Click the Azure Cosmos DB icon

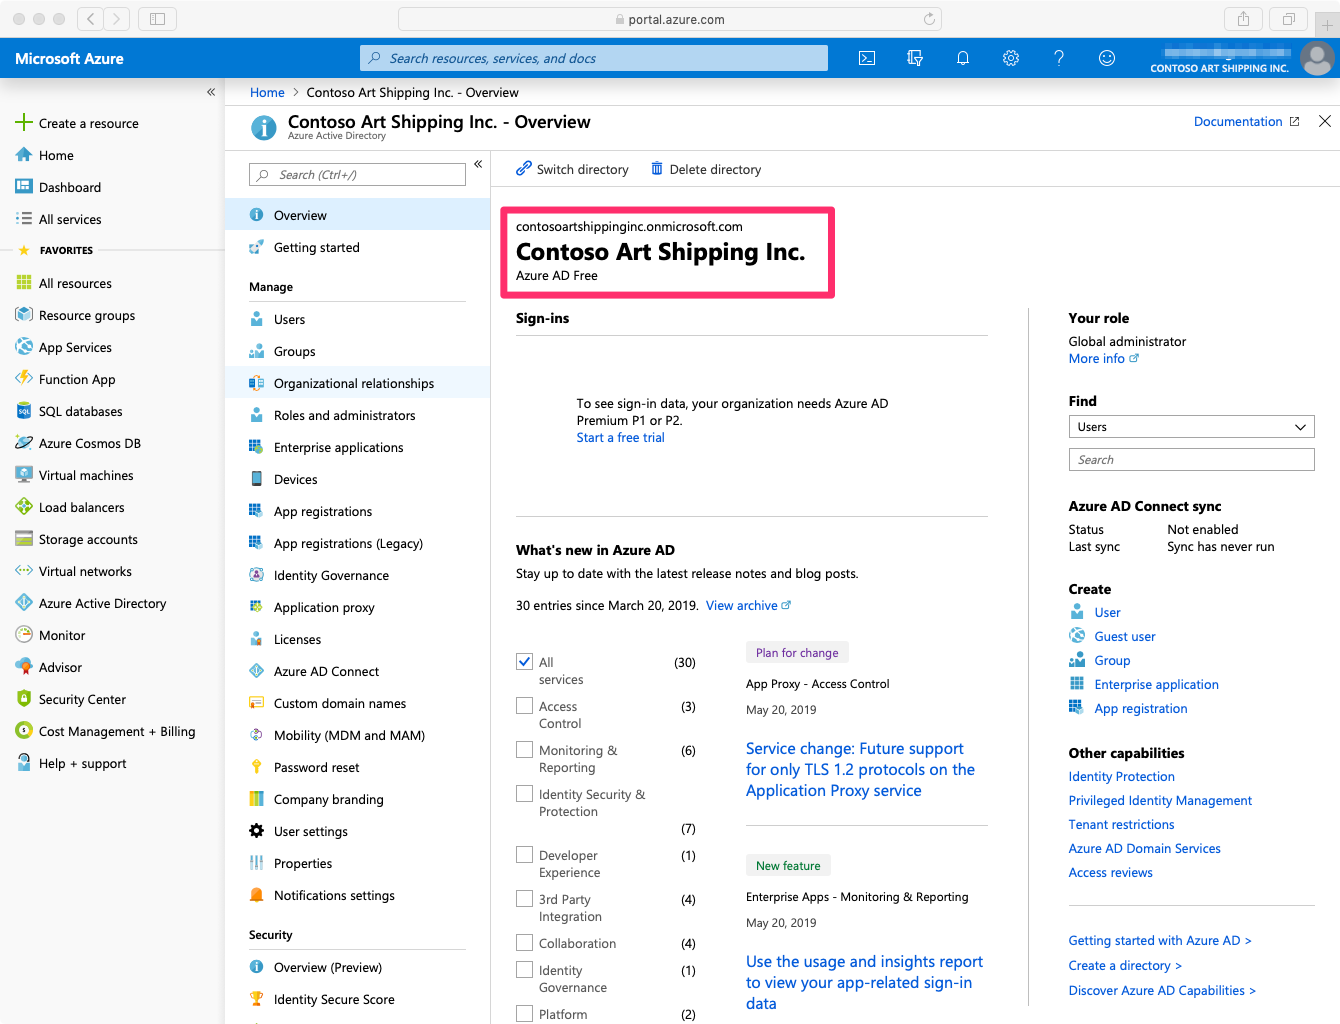point(24,442)
